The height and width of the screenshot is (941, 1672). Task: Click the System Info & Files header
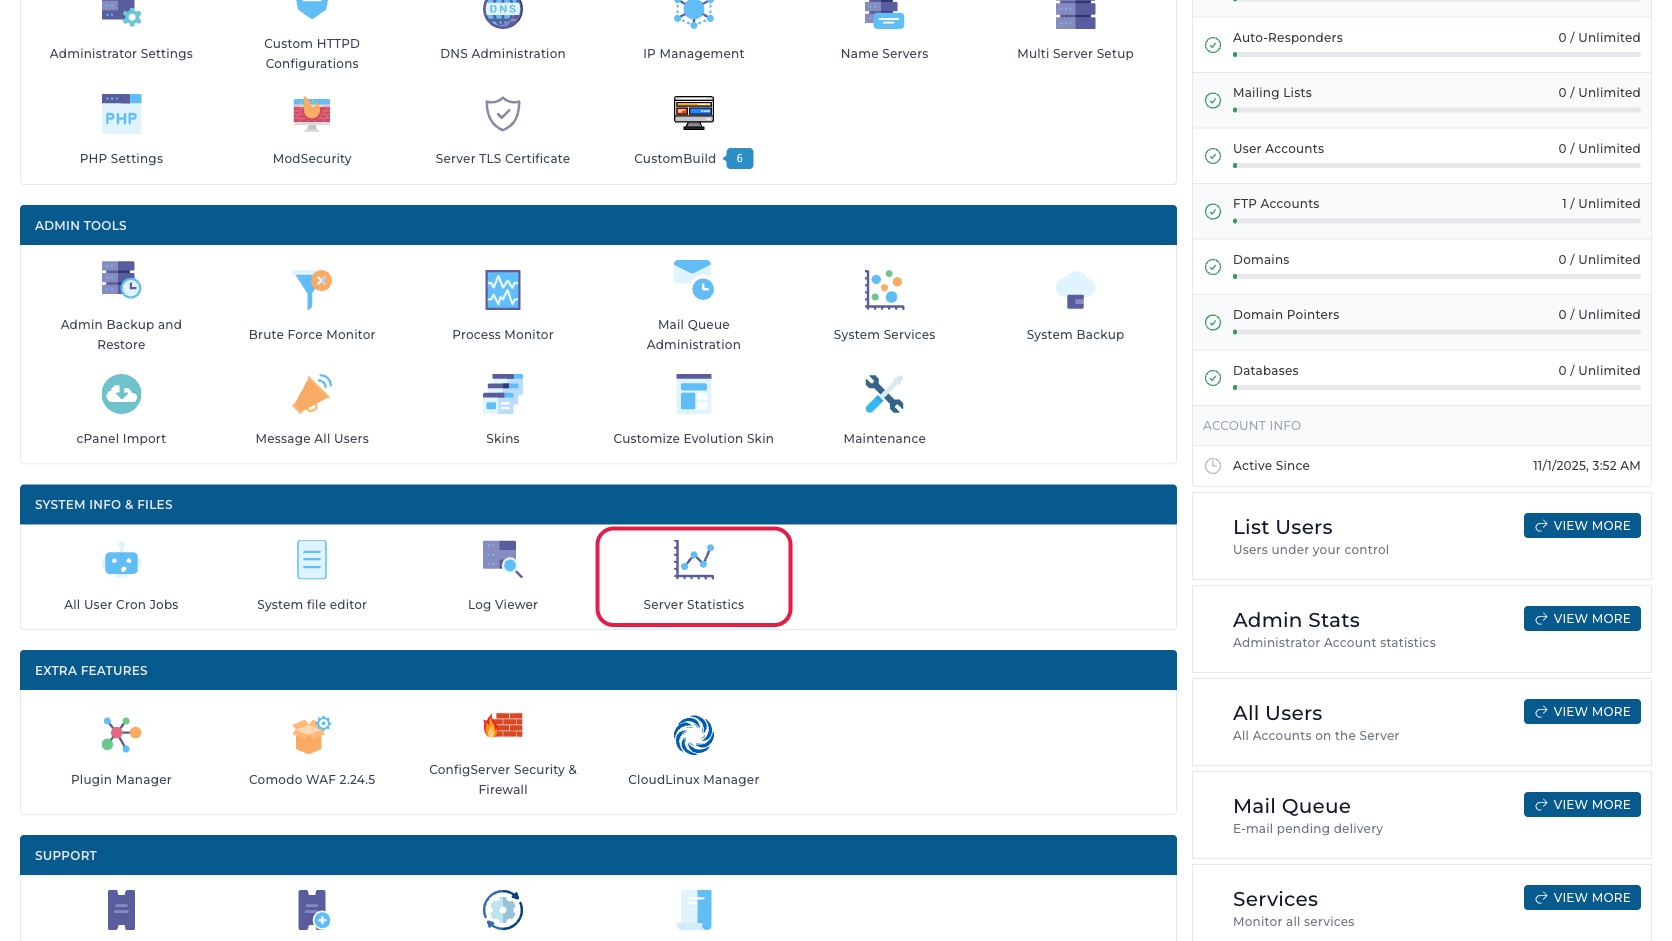598,505
